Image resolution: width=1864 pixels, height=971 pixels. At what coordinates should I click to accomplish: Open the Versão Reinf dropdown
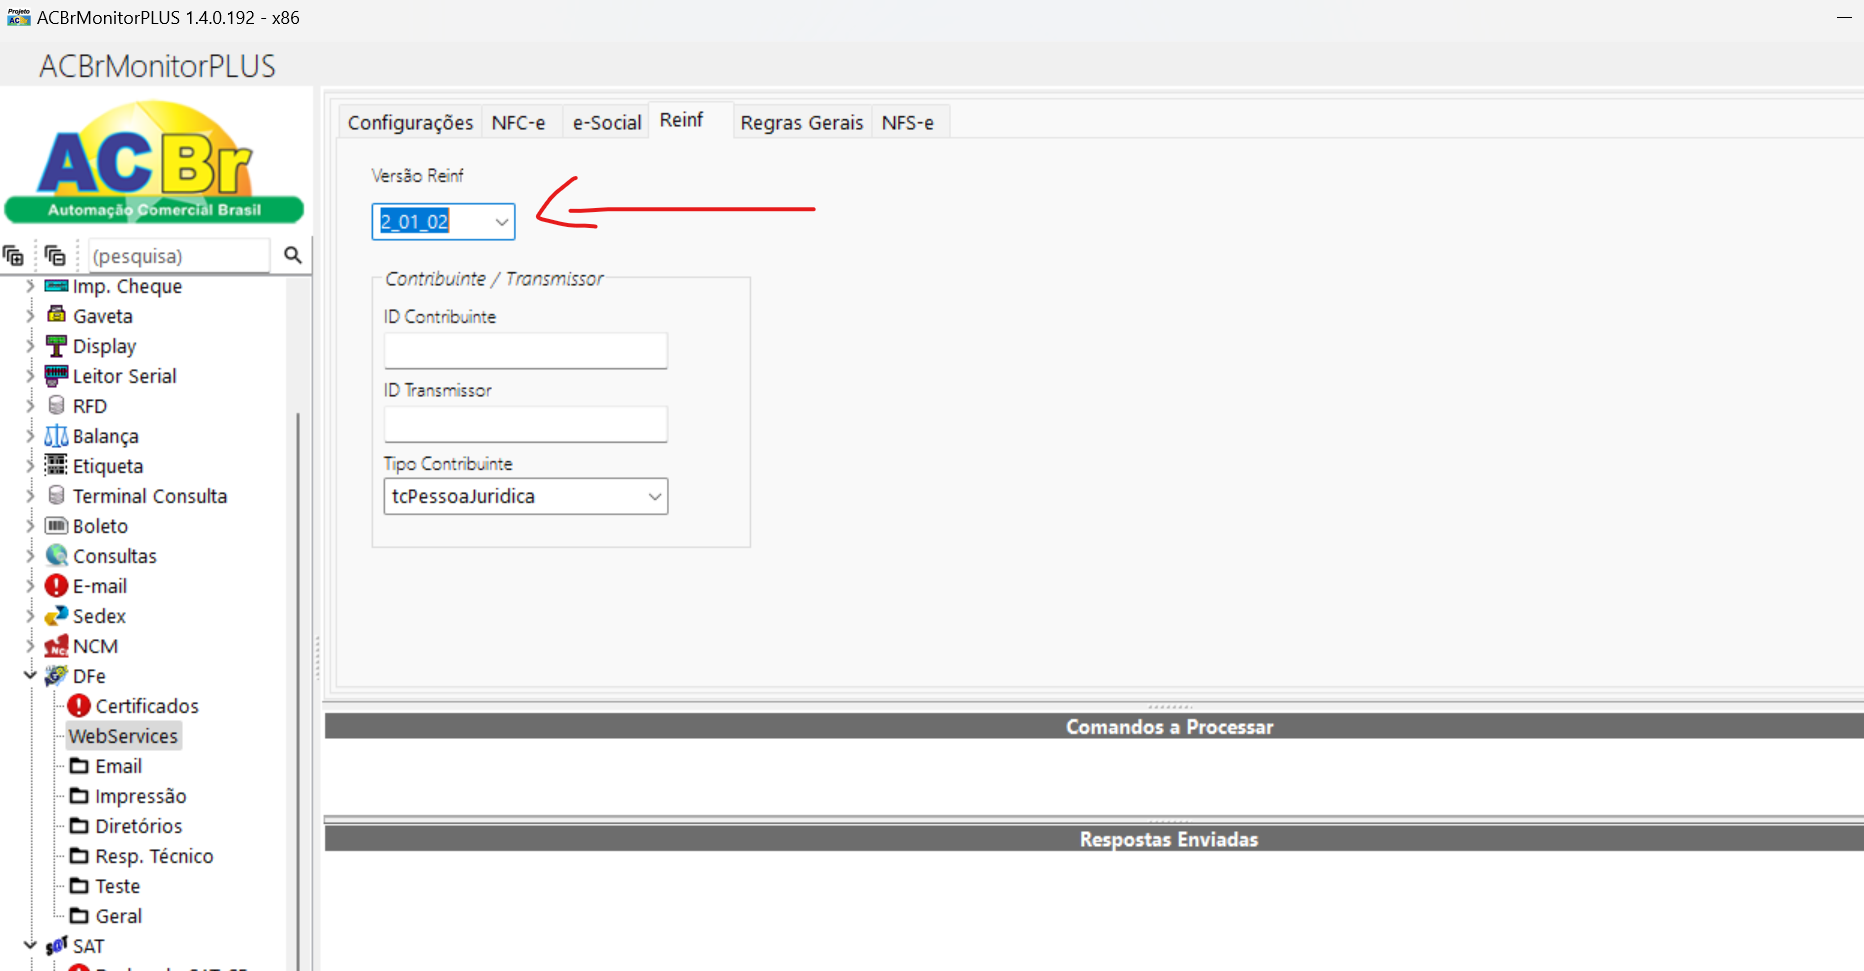[x=501, y=222]
